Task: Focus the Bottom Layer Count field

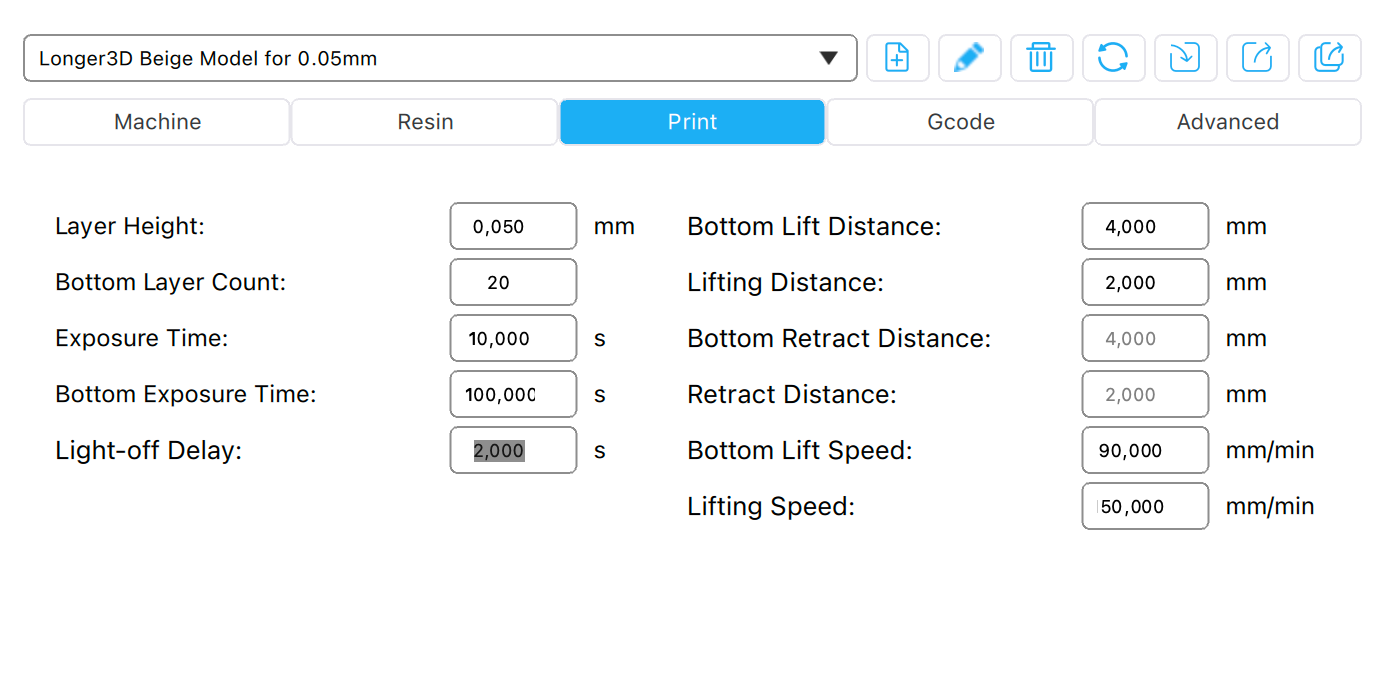Action: point(513,282)
